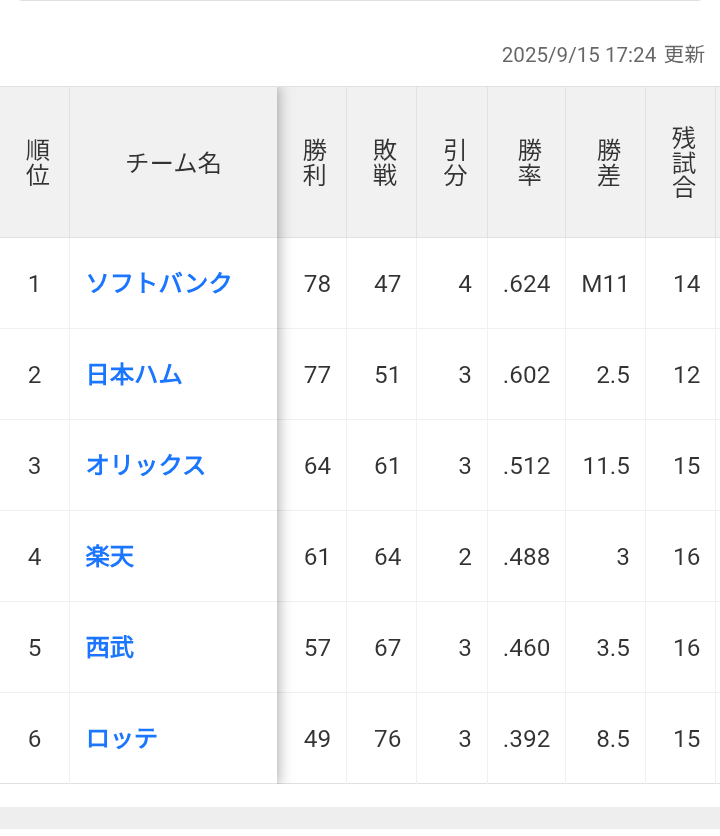
Task: Click the 勝差 column header
Action: click(x=608, y=163)
